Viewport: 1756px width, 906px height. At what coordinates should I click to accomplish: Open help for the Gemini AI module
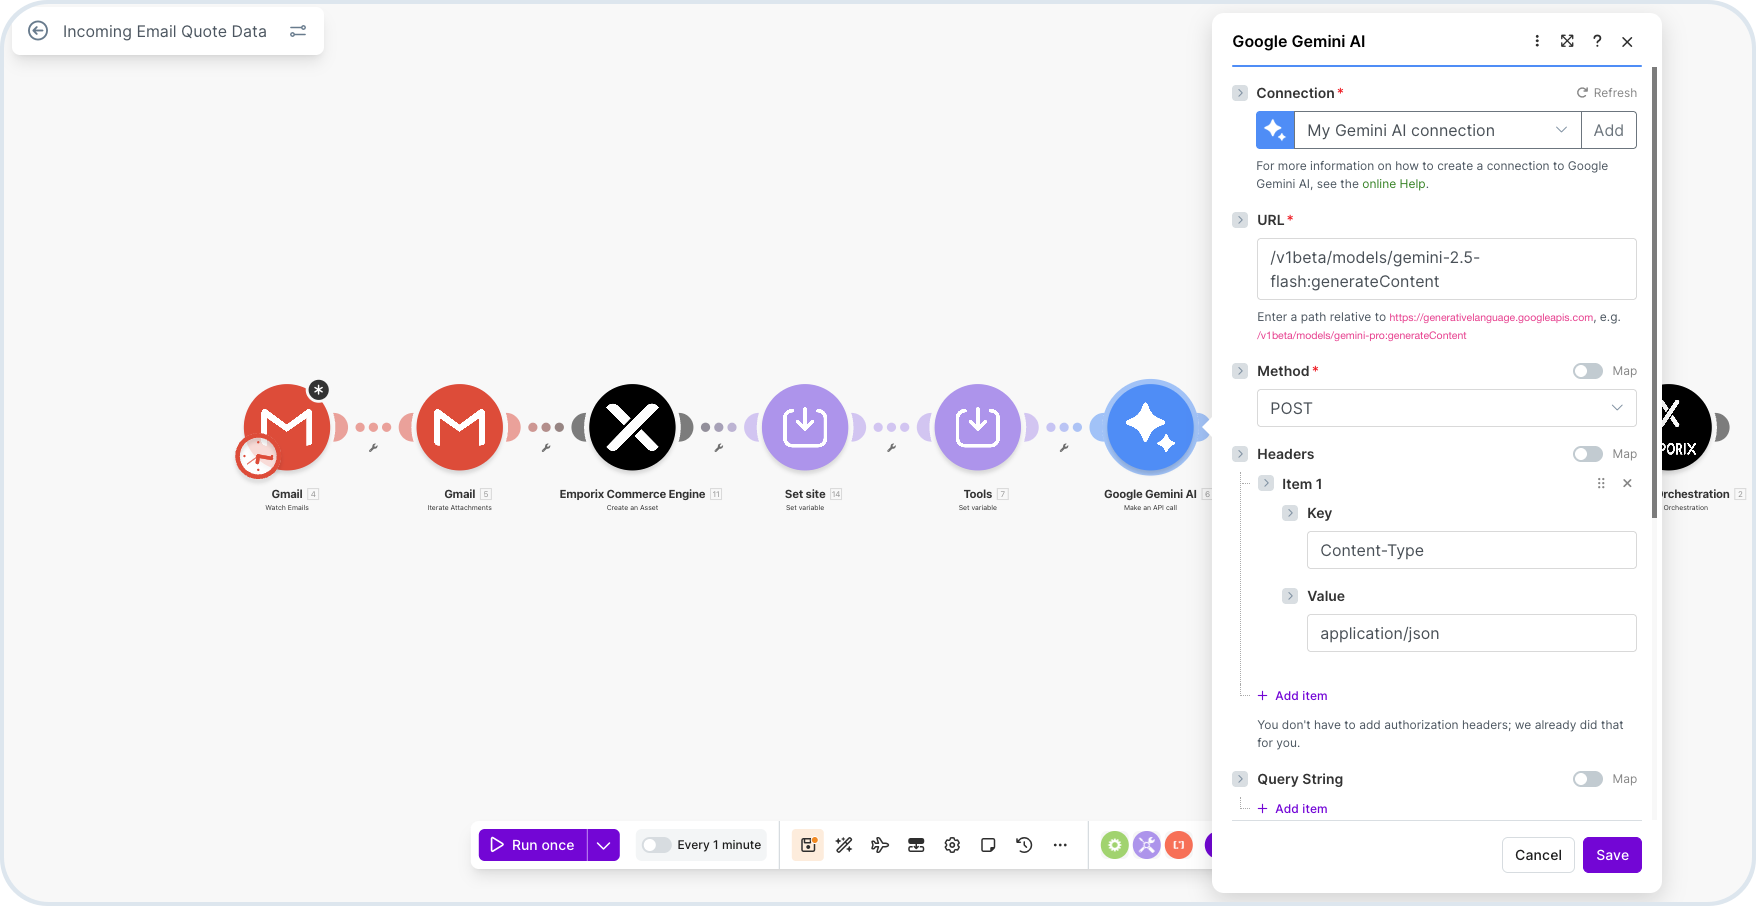(x=1597, y=41)
